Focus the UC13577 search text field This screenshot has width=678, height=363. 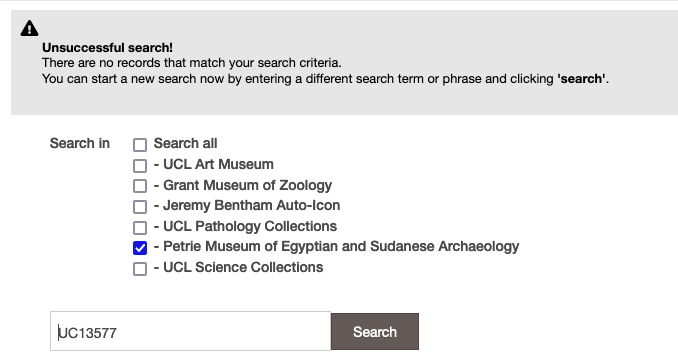click(190, 331)
